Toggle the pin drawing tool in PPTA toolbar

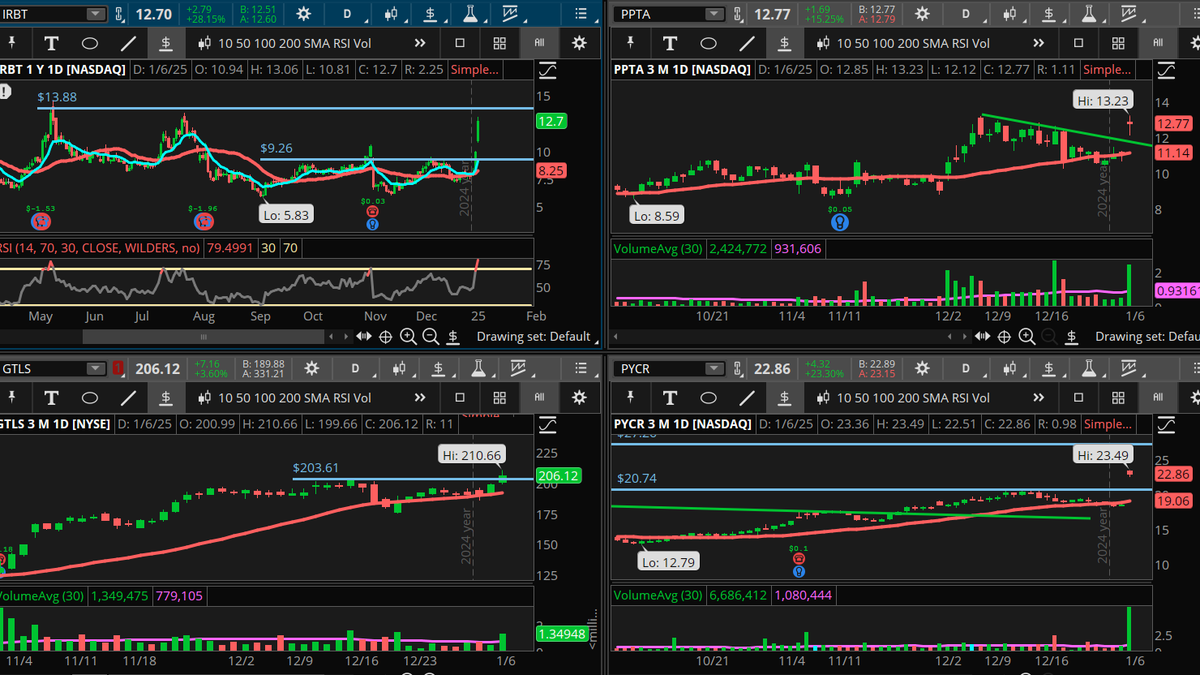tap(632, 43)
